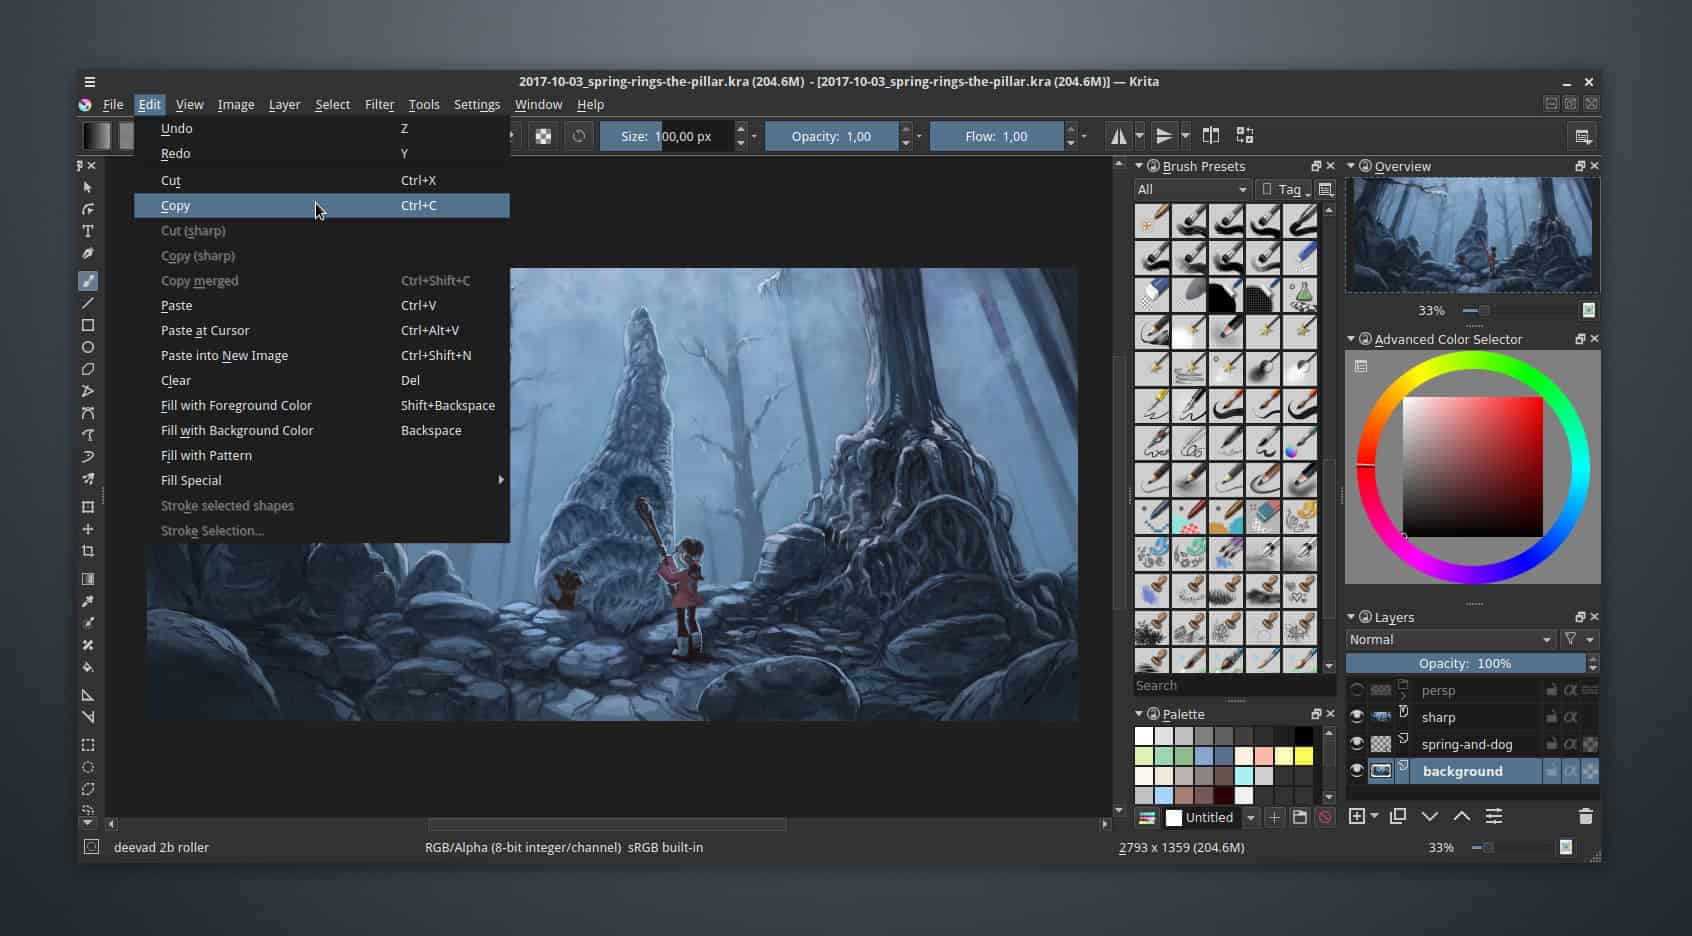
Task: Open the Normal blending mode dropdown
Action: (x=1449, y=639)
